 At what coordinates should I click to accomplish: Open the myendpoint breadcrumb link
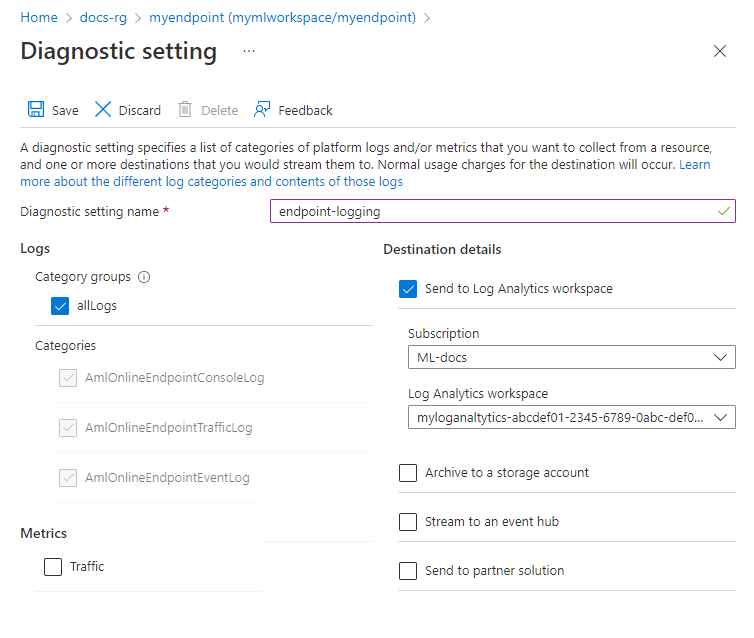[282, 18]
